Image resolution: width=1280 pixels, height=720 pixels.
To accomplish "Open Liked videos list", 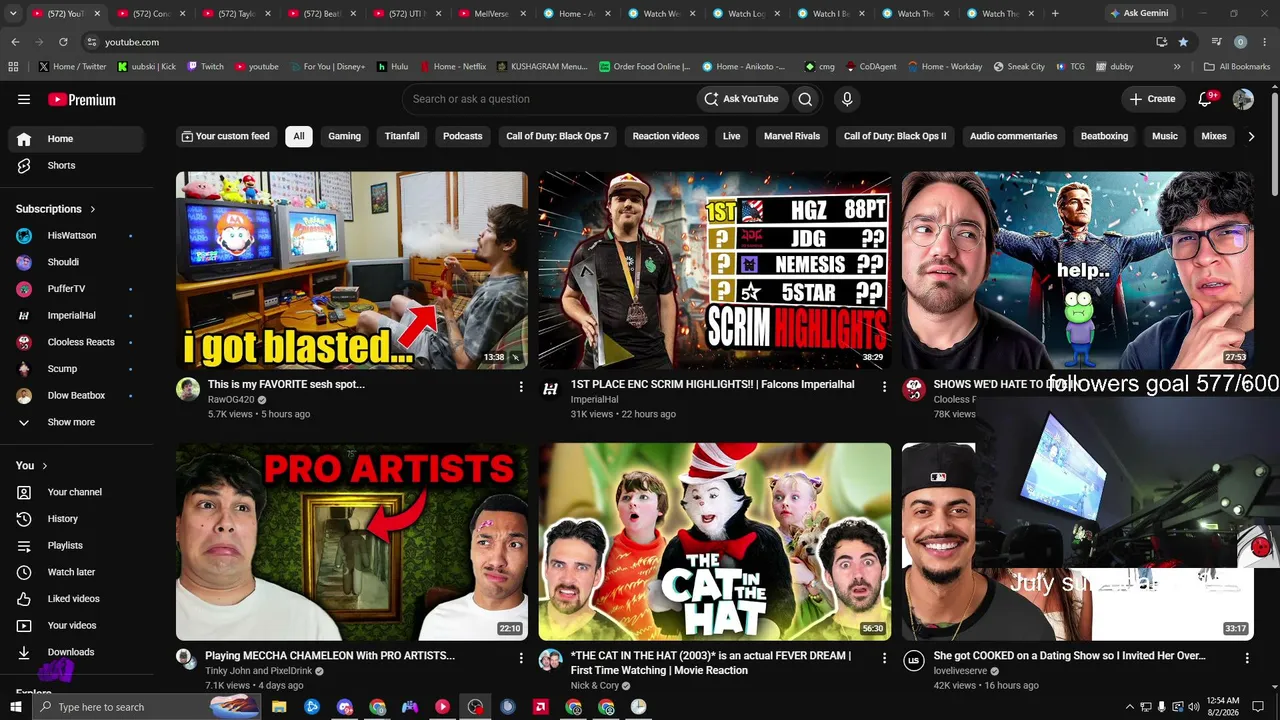I will [x=76, y=599].
